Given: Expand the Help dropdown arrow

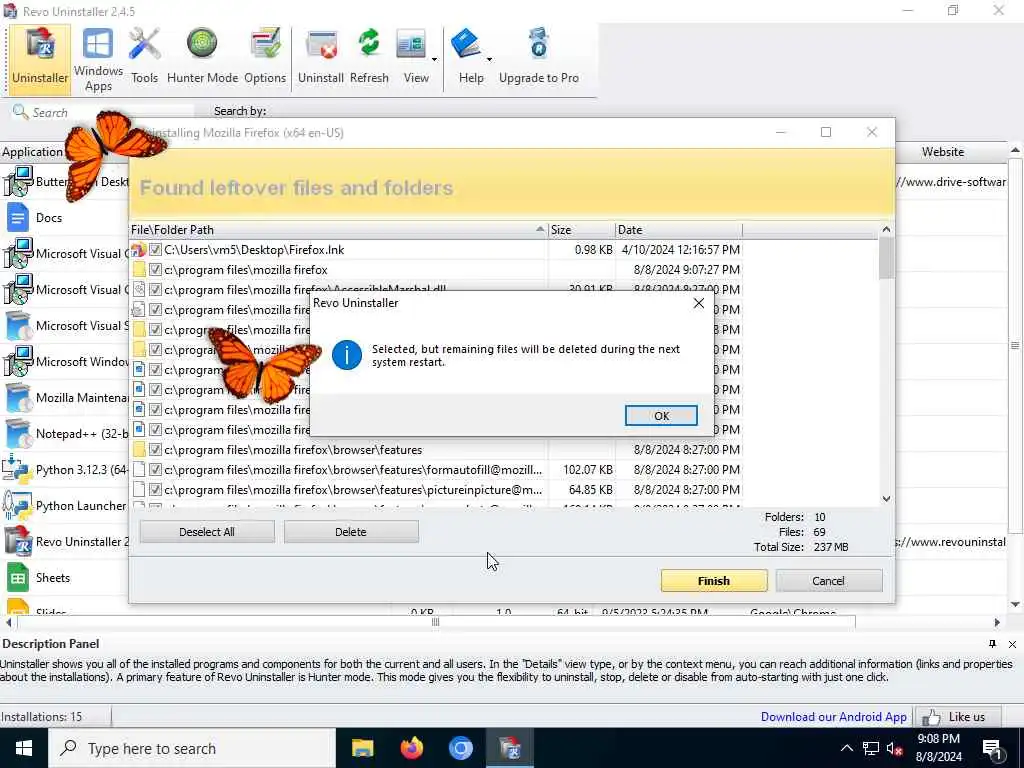Looking at the screenshot, I should tap(489, 59).
